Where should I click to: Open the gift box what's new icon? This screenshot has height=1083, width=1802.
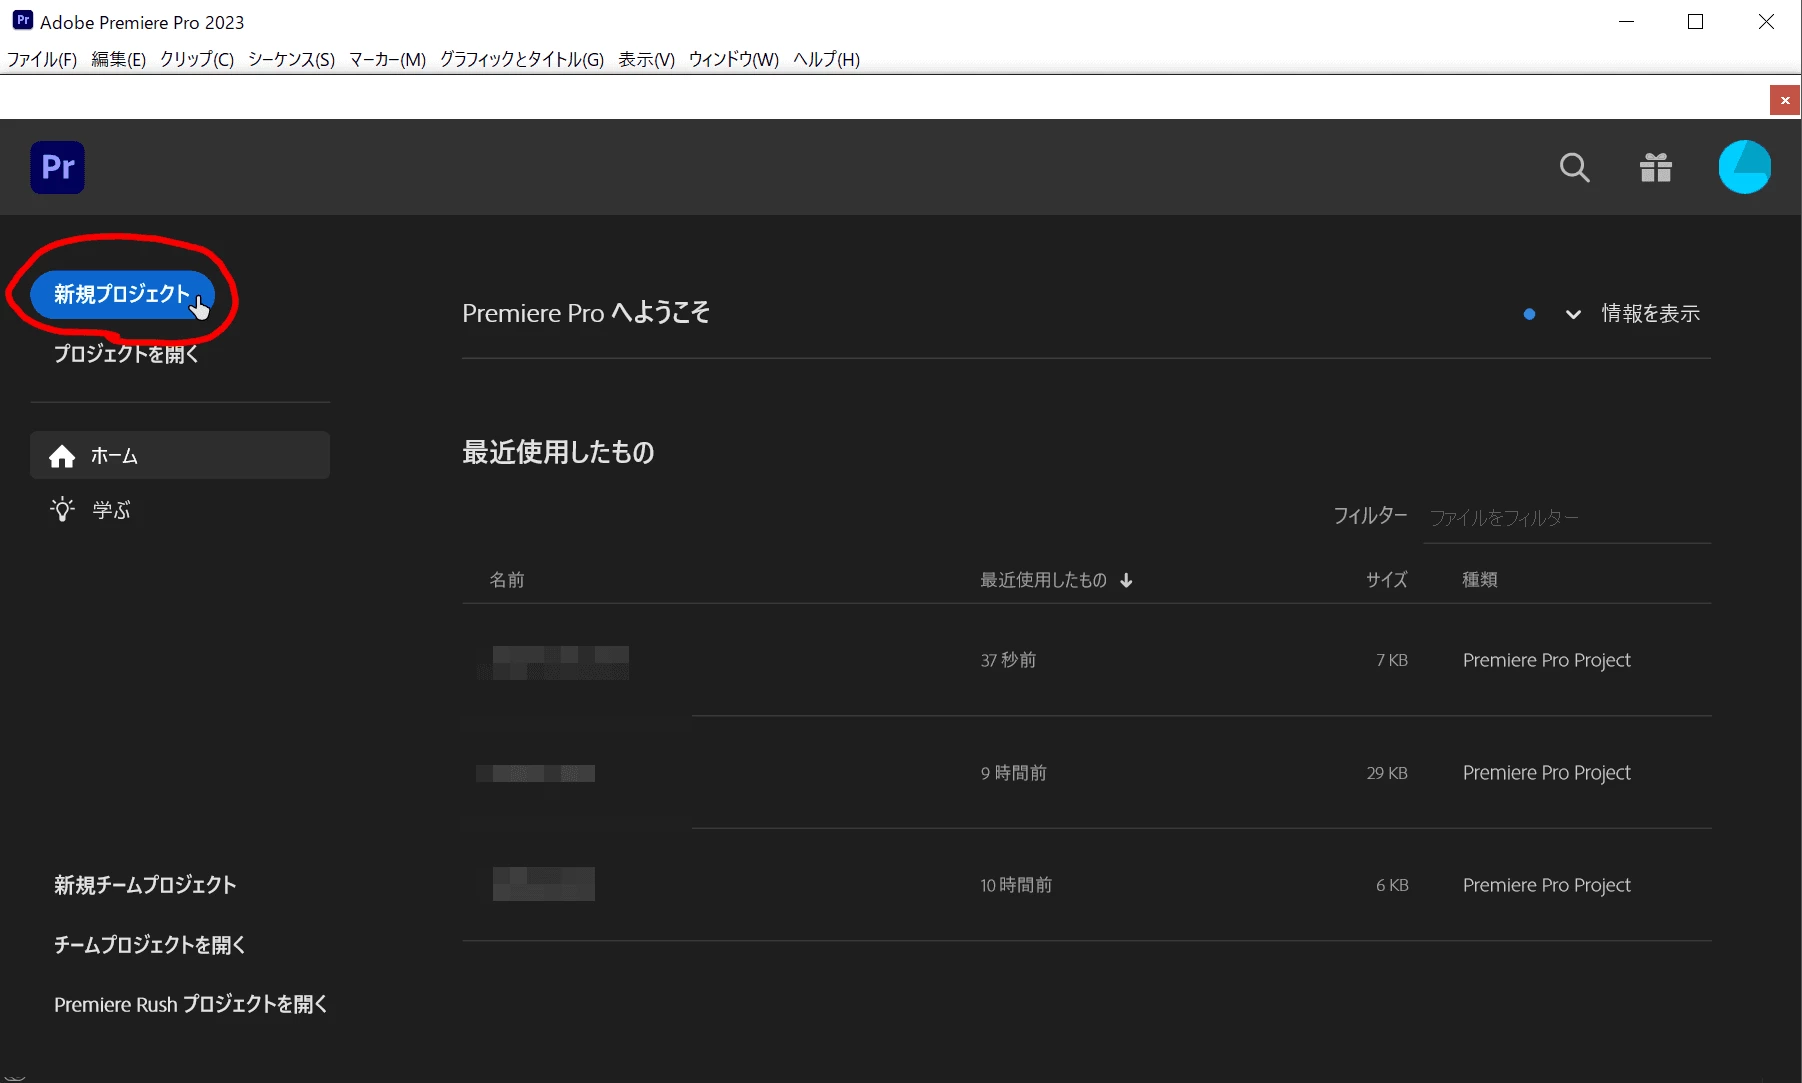coord(1656,167)
